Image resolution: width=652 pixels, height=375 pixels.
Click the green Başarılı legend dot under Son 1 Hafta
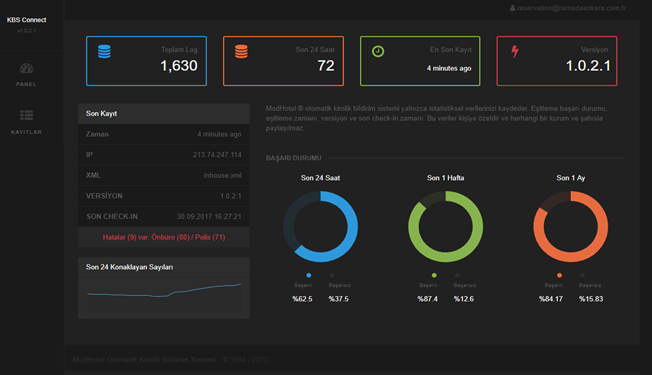[434, 275]
